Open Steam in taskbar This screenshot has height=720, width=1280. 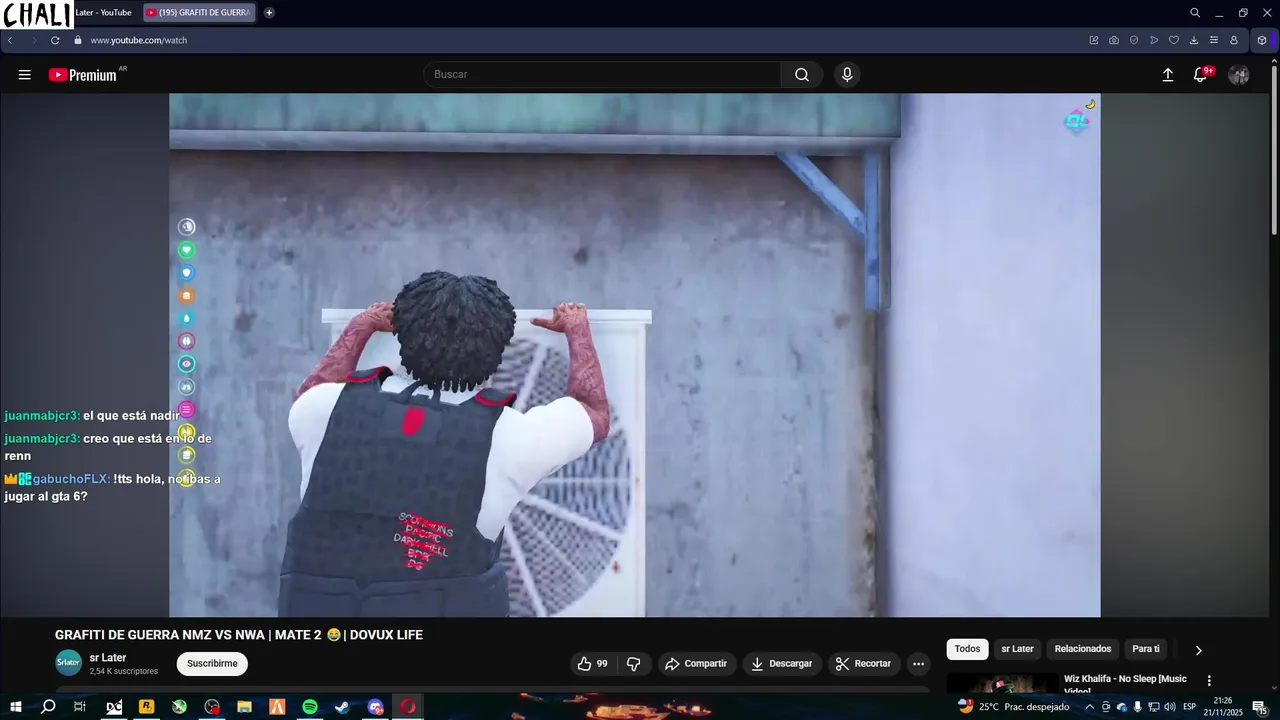(x=342, y=707)
